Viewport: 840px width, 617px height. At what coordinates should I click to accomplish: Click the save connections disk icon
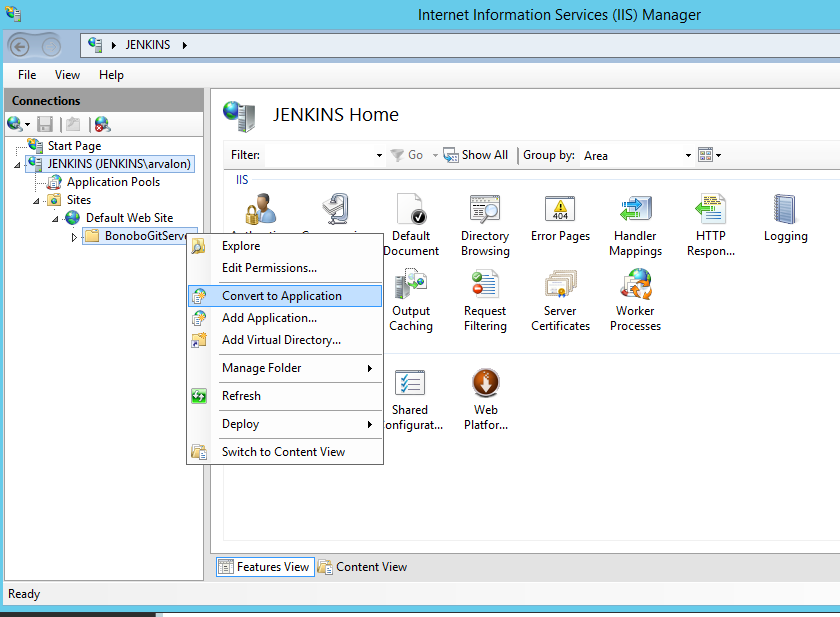point(45,124)
